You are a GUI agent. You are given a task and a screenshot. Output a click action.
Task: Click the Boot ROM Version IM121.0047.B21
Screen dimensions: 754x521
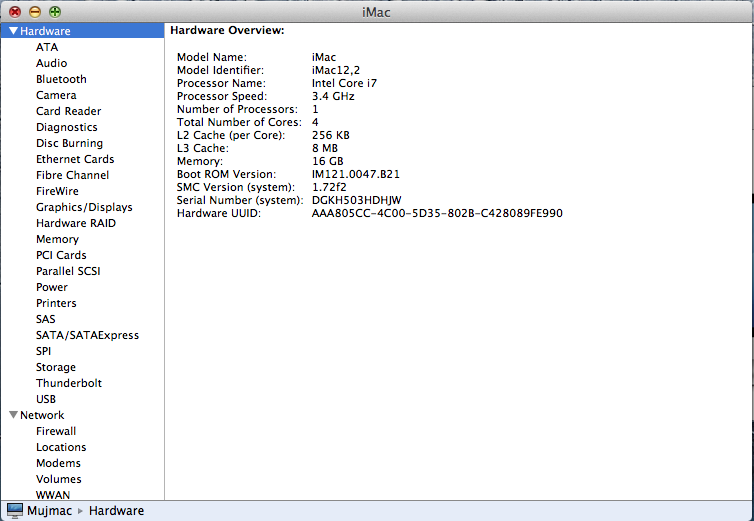[x=355, y=174]
